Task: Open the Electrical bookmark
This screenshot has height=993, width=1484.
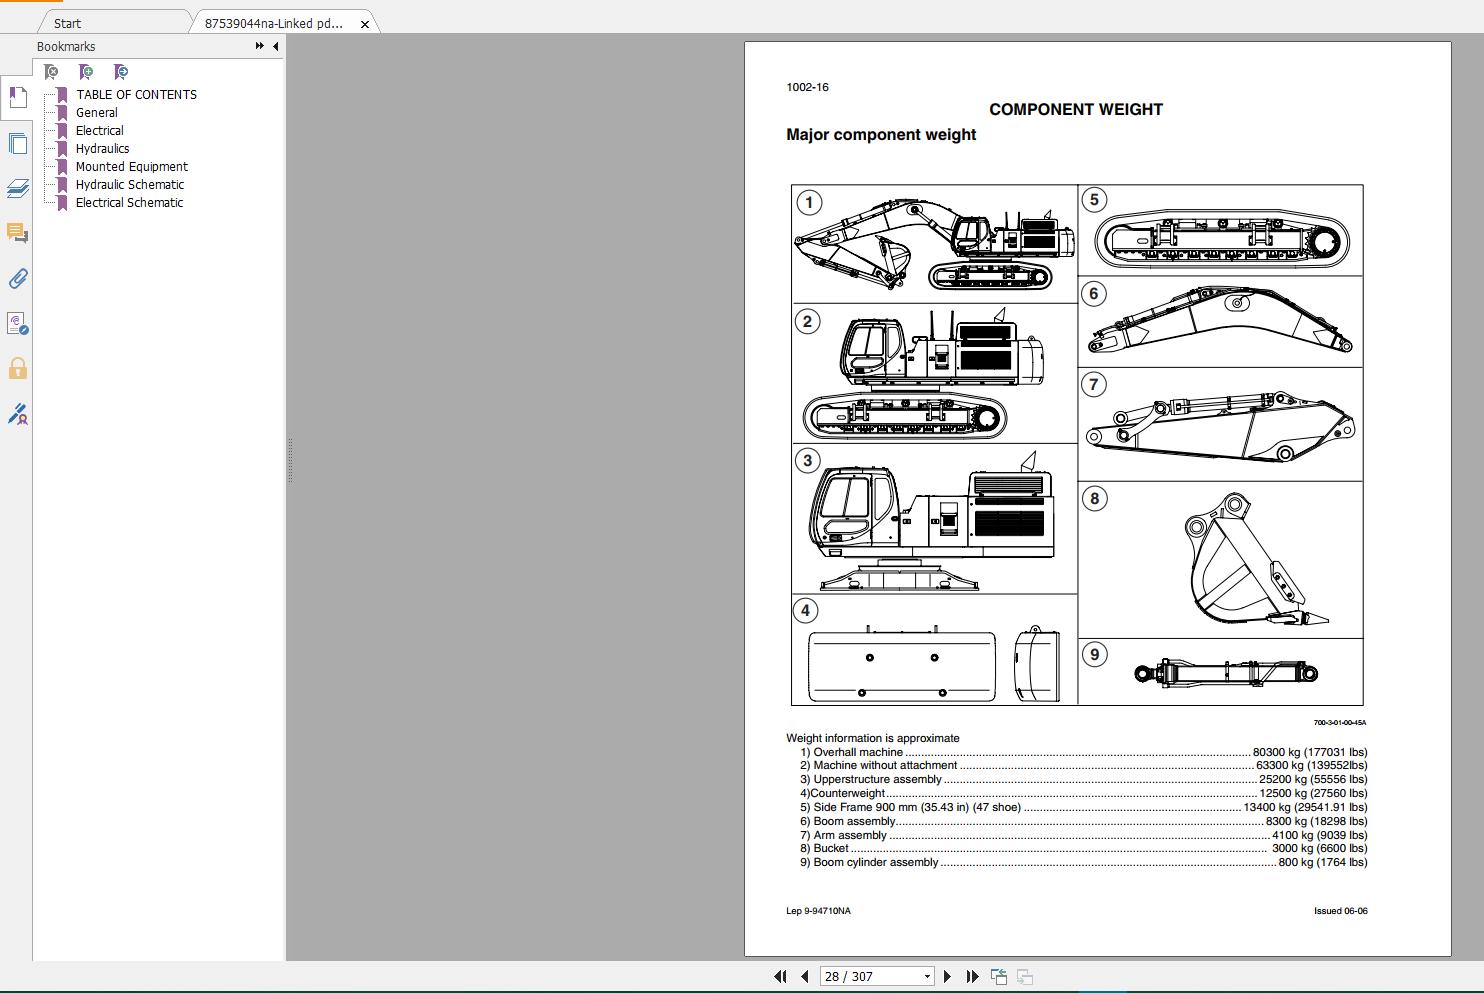Action: [100, 131]
